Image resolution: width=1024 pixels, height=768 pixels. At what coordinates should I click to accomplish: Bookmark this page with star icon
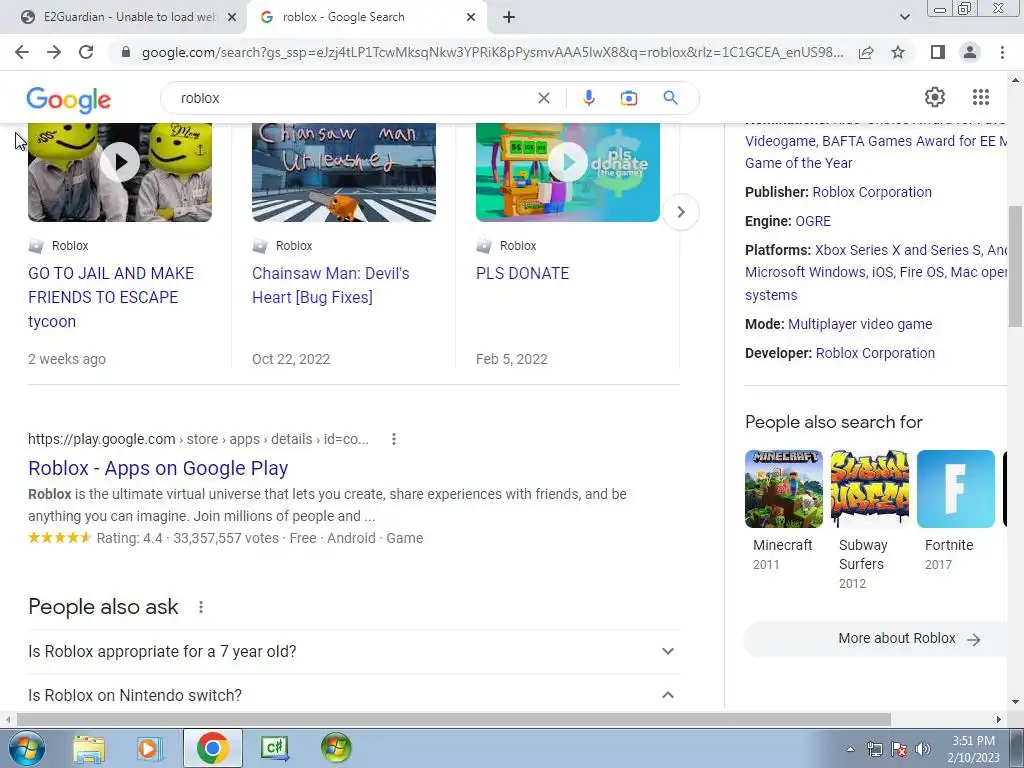coord(898,52)
